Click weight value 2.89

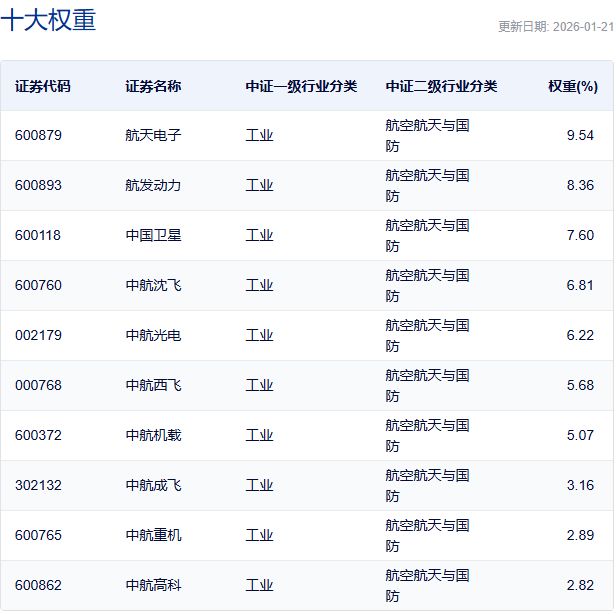click(580, 535)
